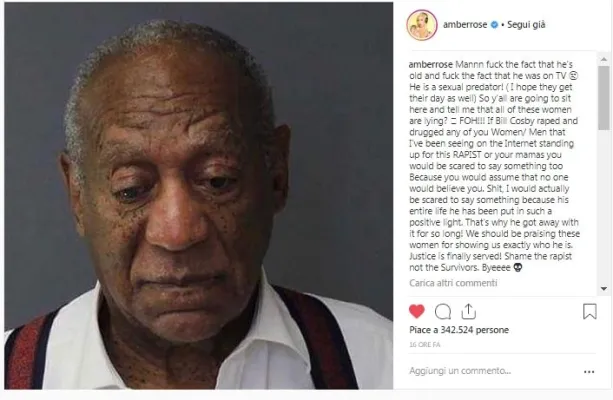Open the three-dot more options menu
The image size is (613, 400).
[589, 372]
